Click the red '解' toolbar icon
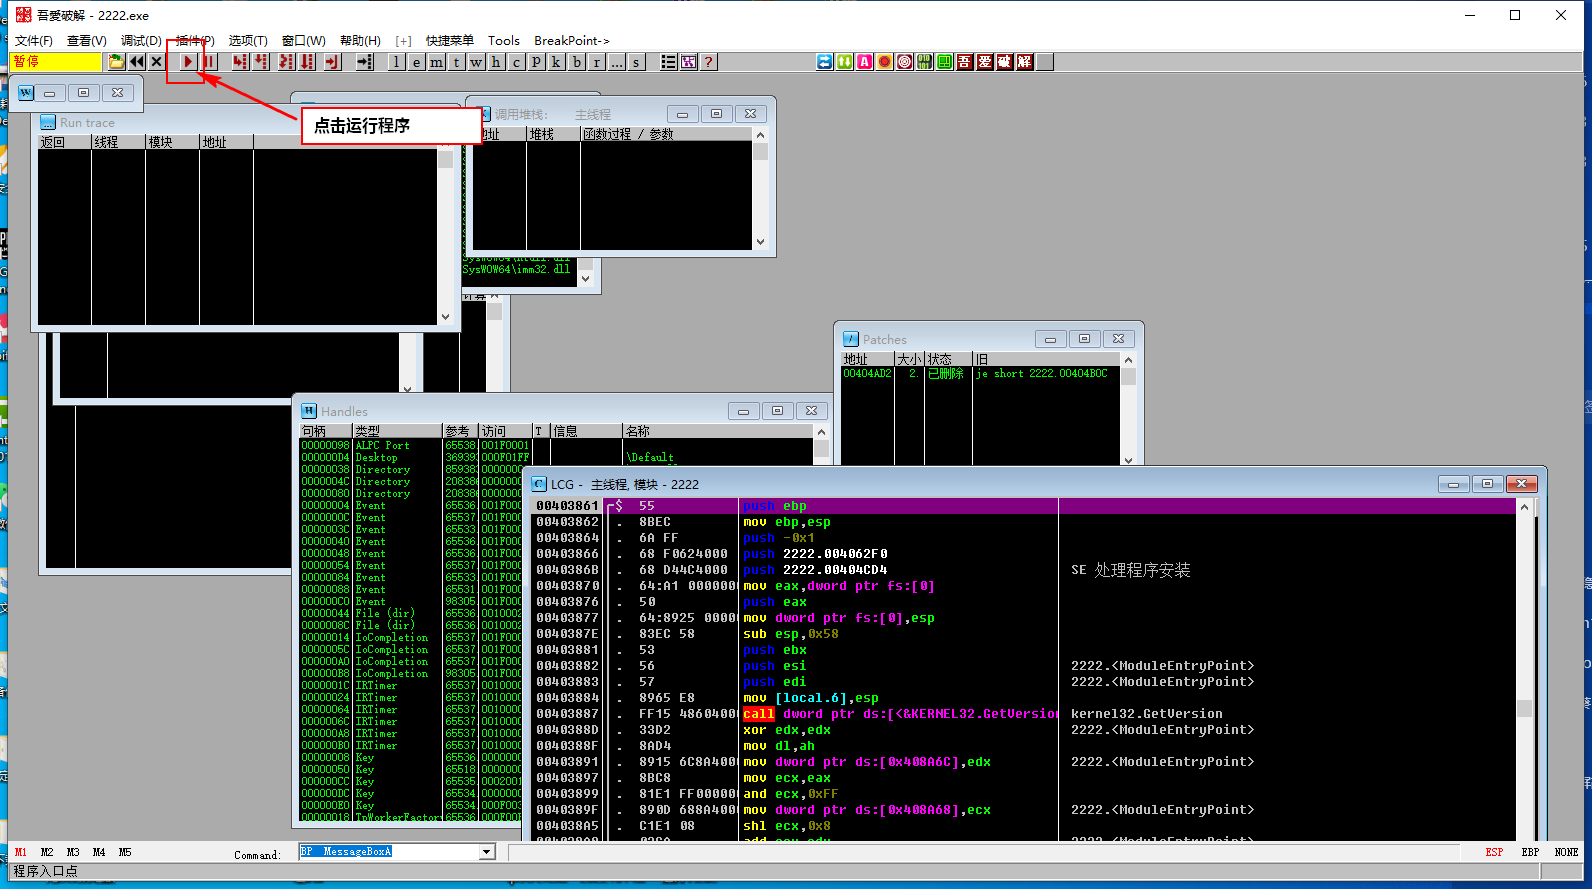 point(1025,62)
